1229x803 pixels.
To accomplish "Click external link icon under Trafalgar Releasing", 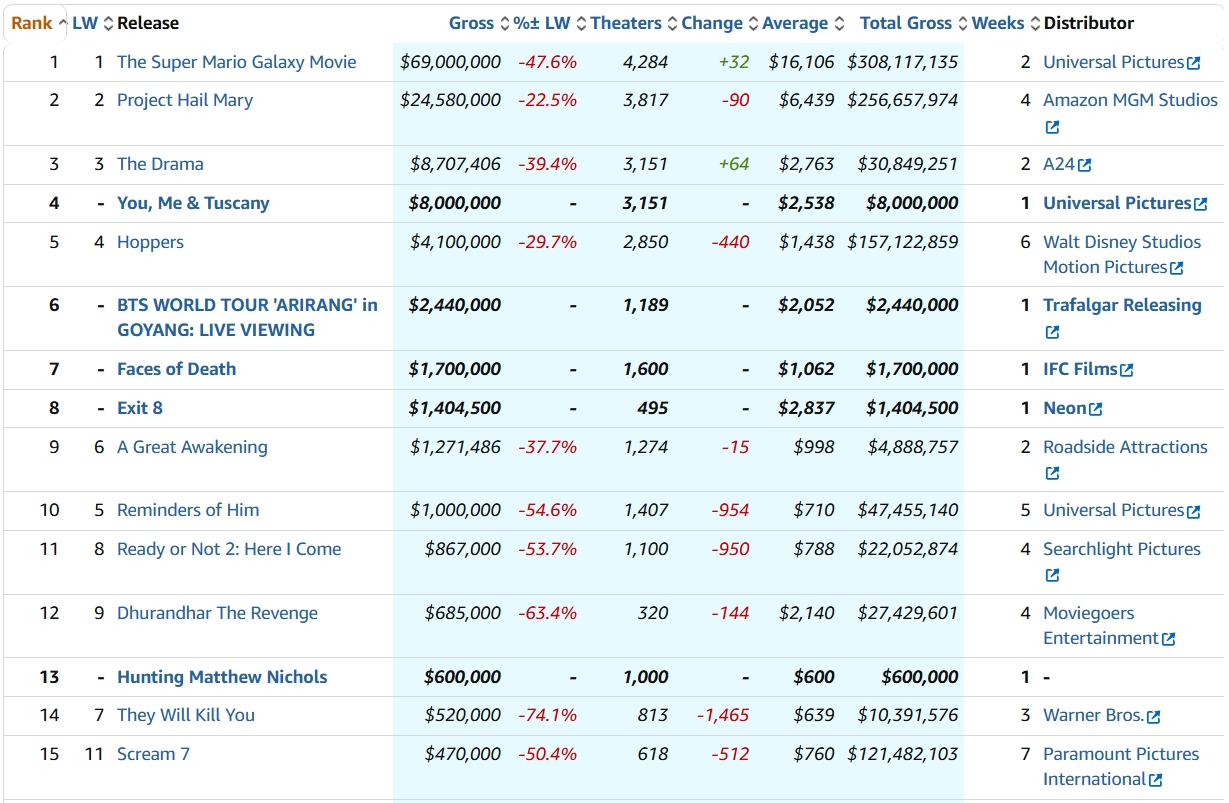I will click(1052, 332).
